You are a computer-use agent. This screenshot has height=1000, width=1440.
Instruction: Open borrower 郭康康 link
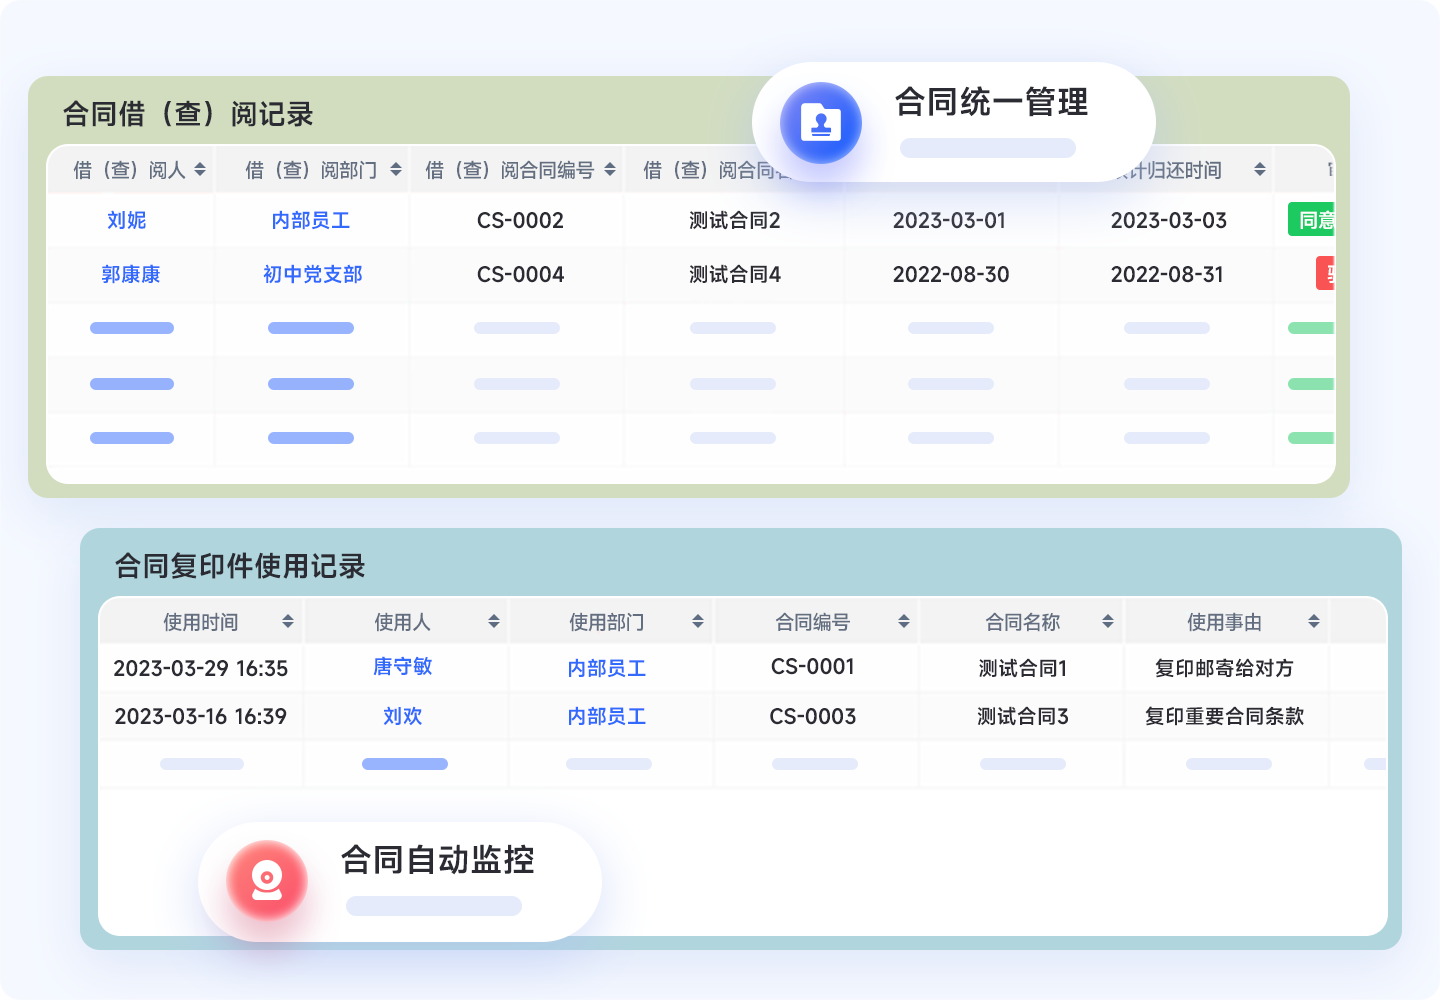coord(131,274)
